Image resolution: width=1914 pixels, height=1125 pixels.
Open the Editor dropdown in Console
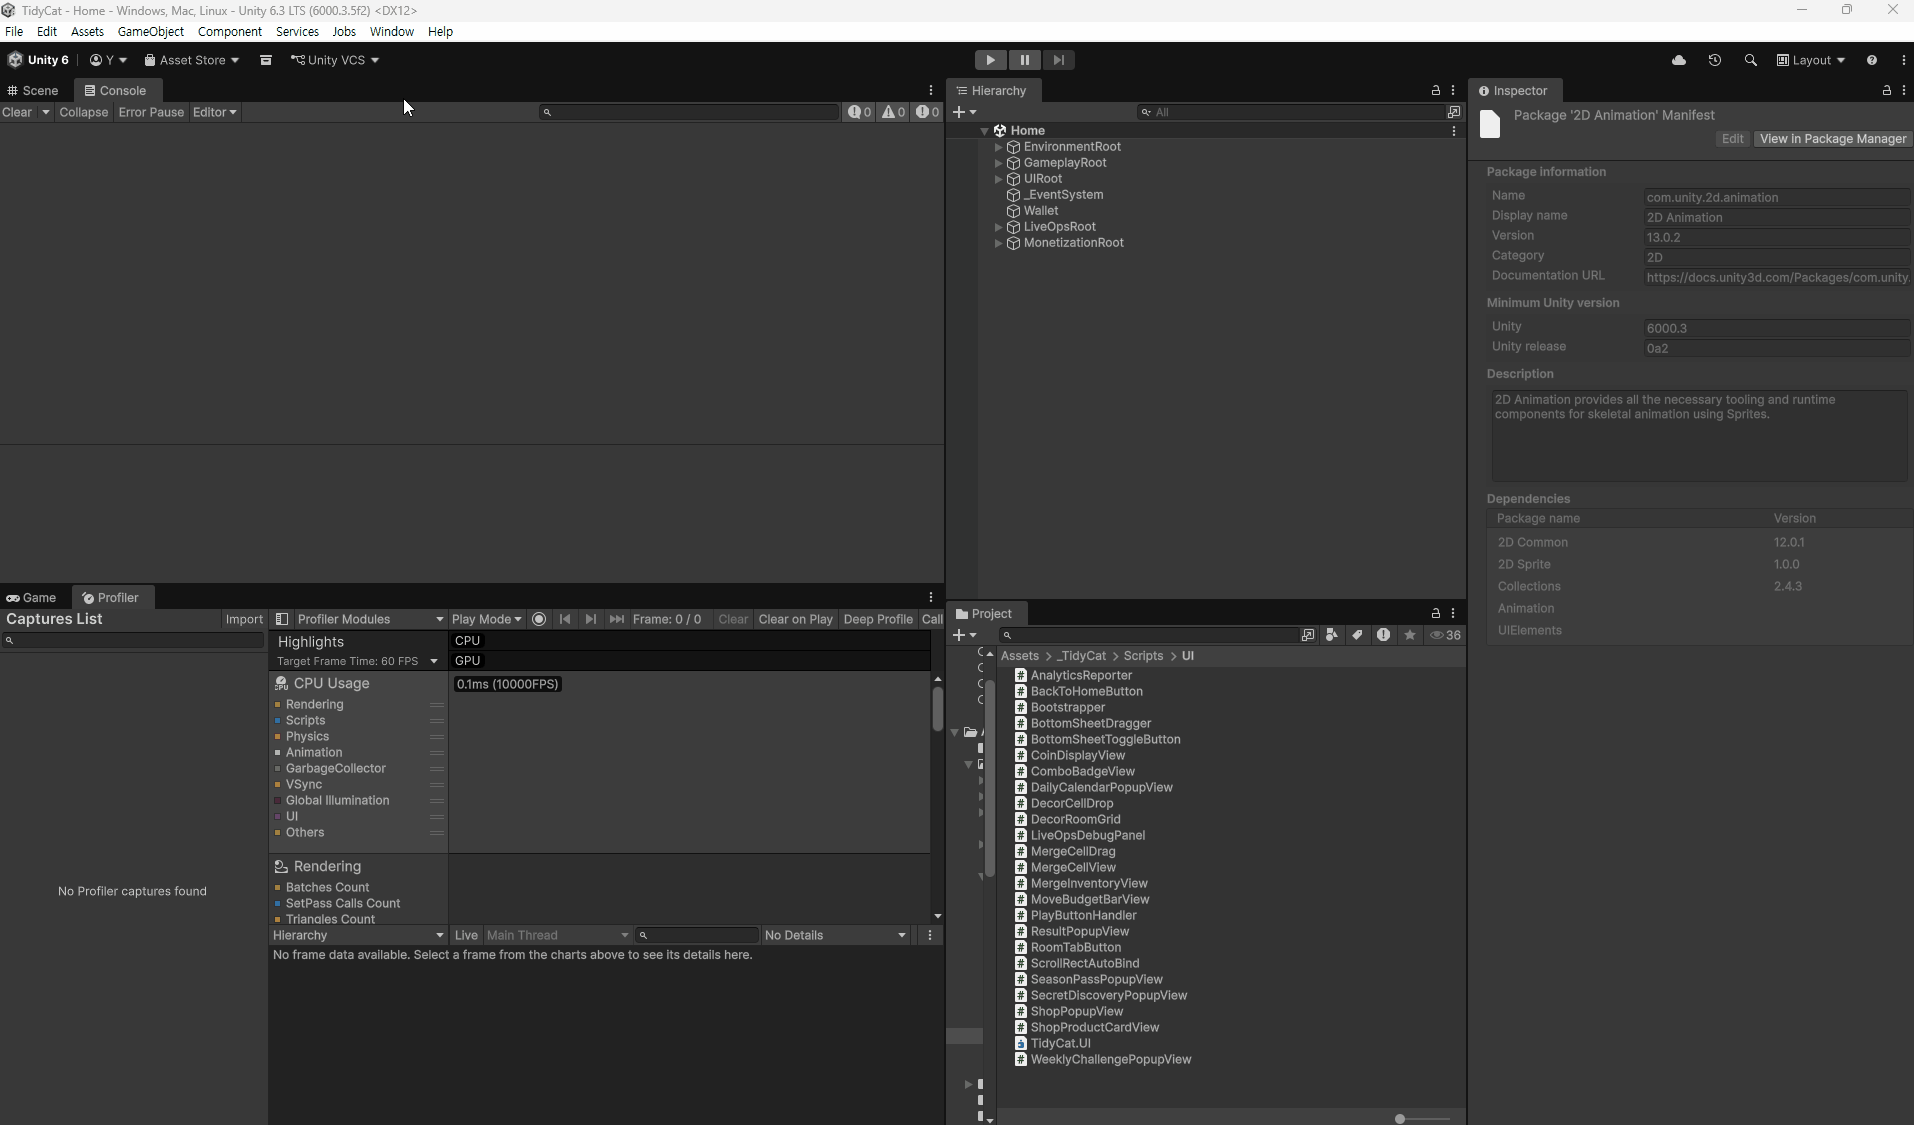click(215, 112)
